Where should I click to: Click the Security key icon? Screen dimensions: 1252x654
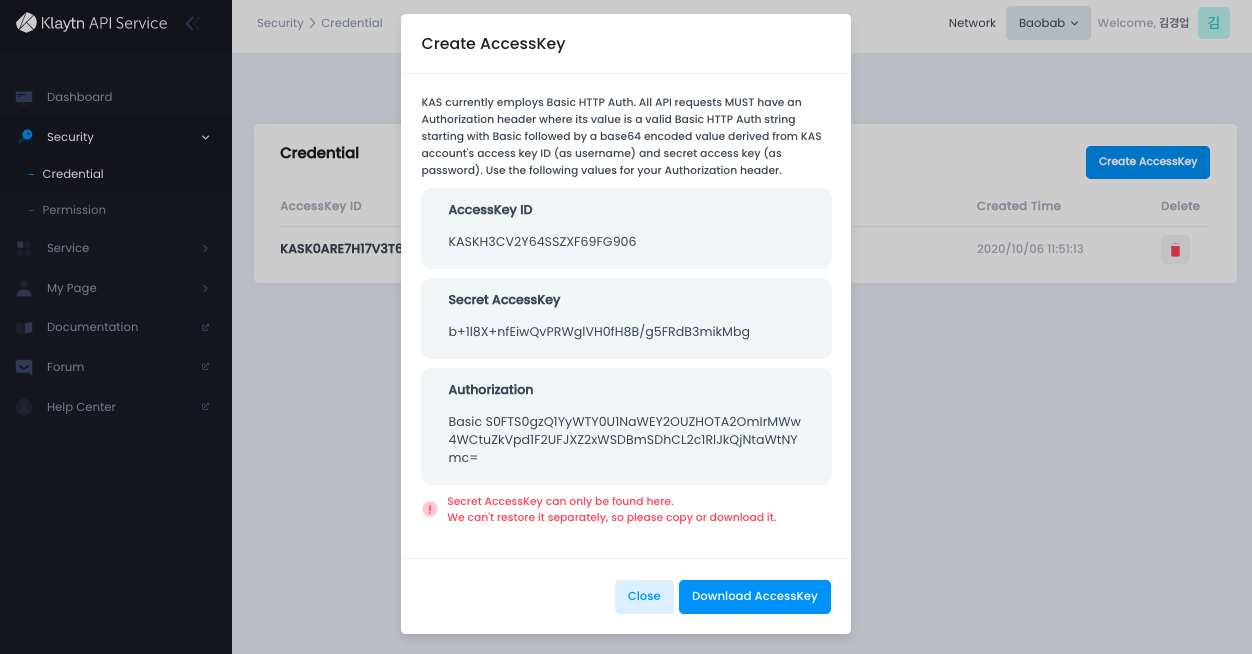[x=25, y=137]
